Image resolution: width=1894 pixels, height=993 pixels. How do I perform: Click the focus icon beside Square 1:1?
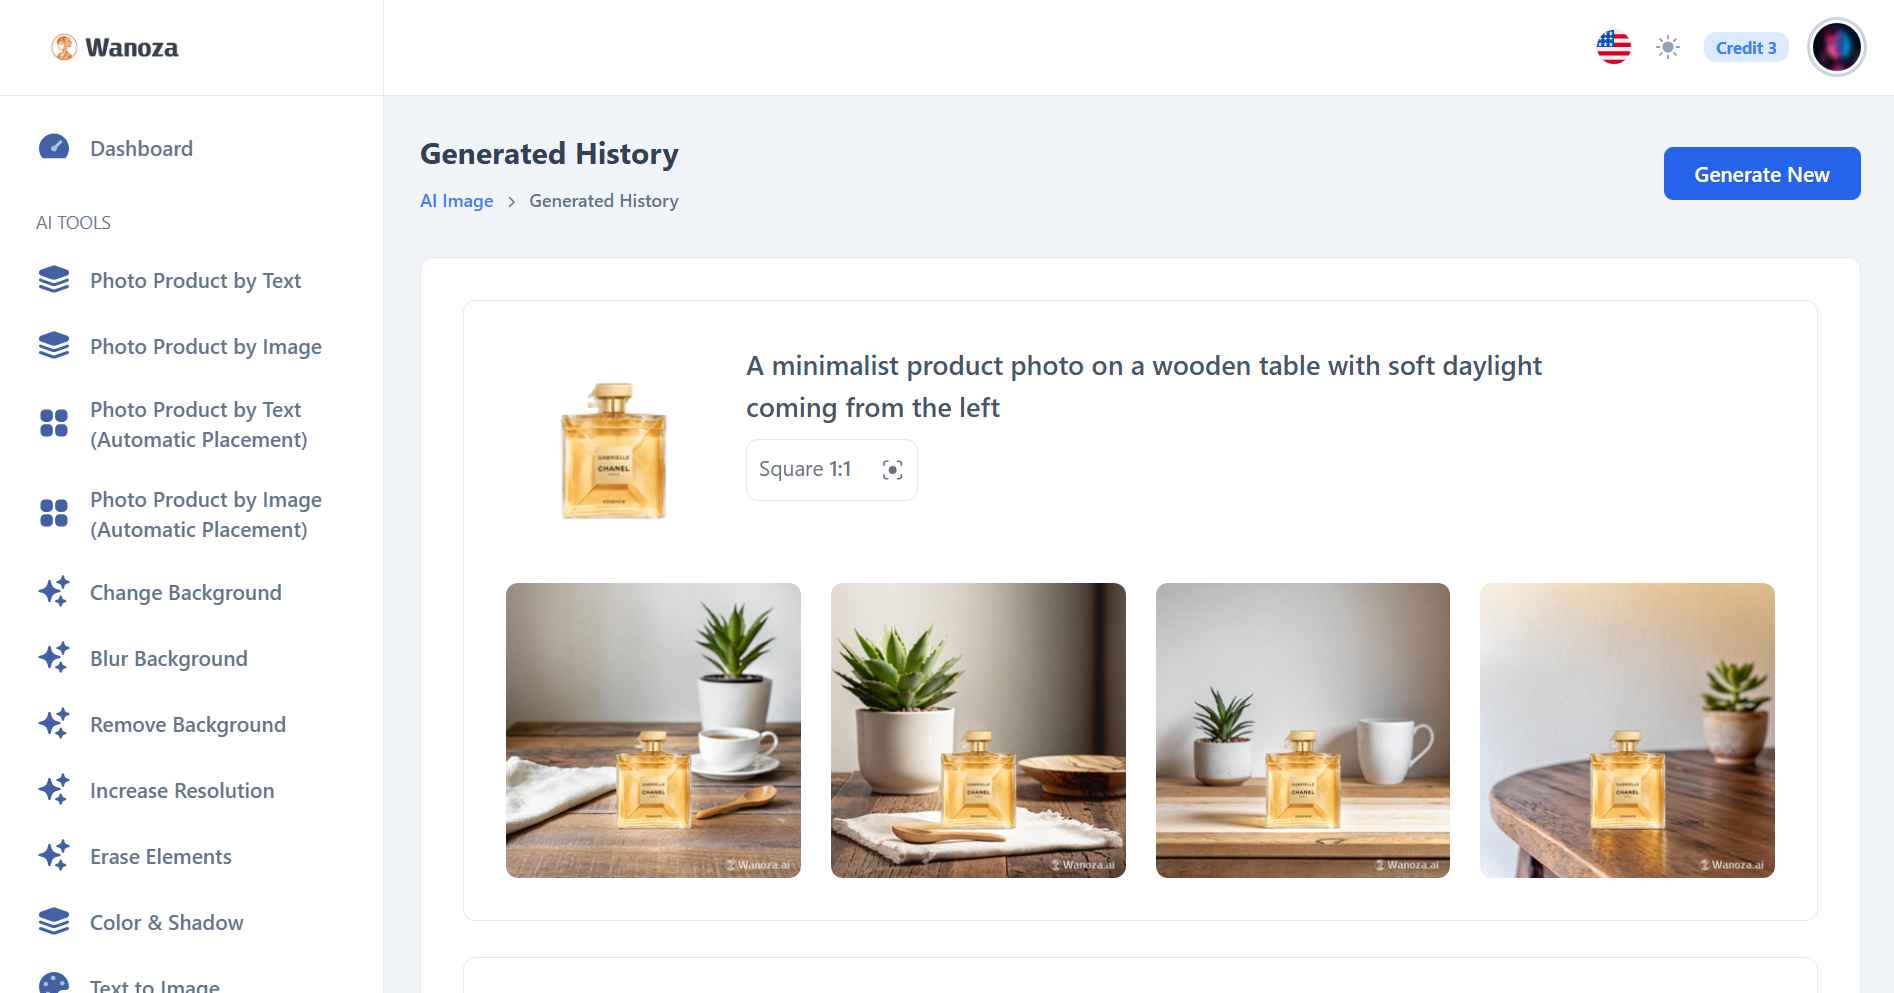(892, 470)
